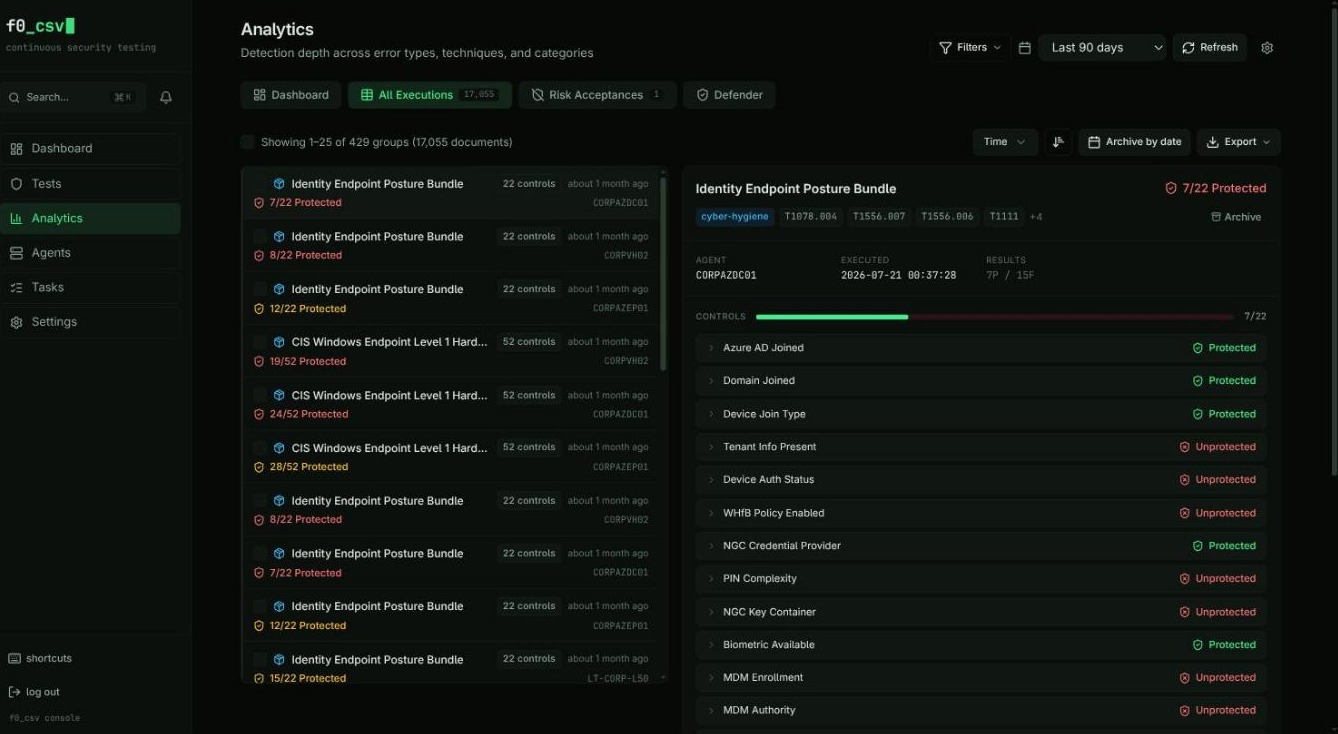Click the log out arrow icon
Screen dimensions: 1338x734
[14, 692]
